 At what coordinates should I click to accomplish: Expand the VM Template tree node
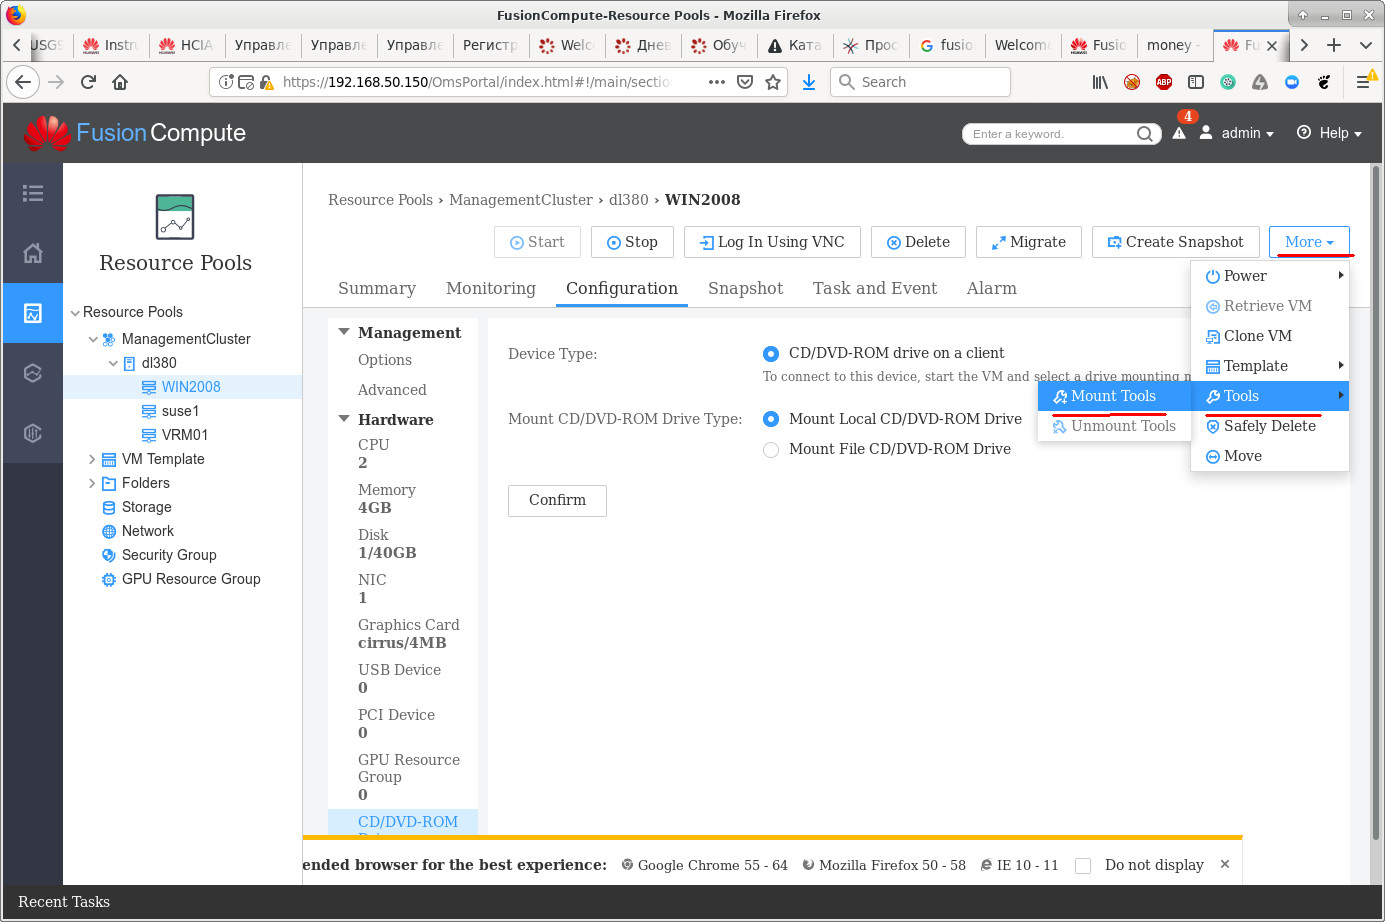[x=92, y=459]
